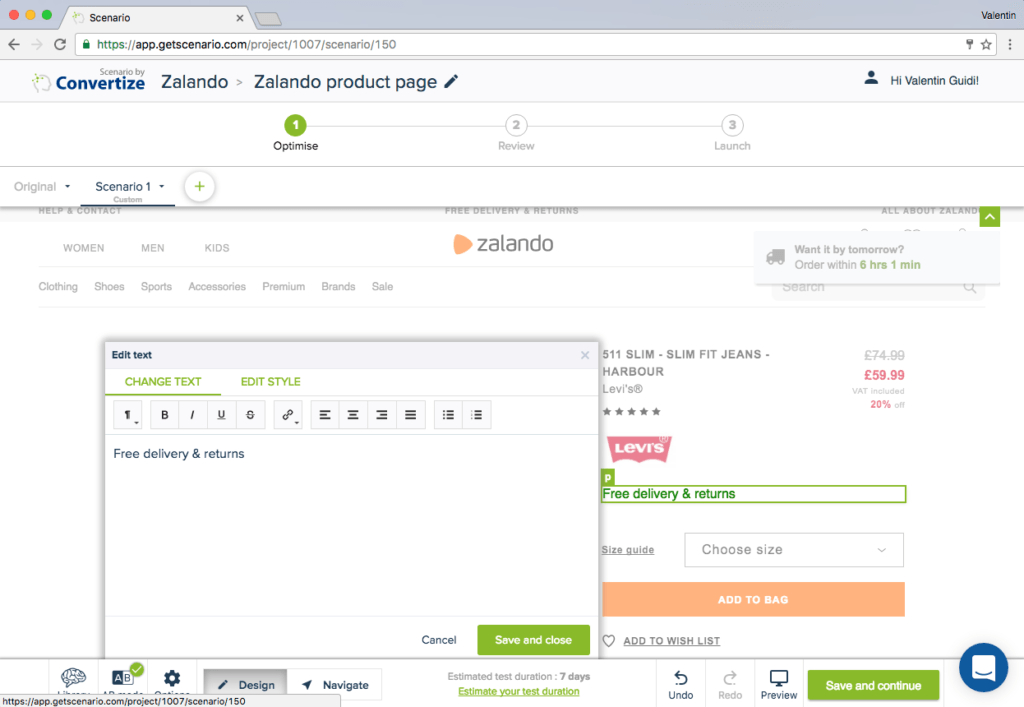Screen dimensions: 1024x707
Task: Open the Shoes category
Action: point(109,287)
